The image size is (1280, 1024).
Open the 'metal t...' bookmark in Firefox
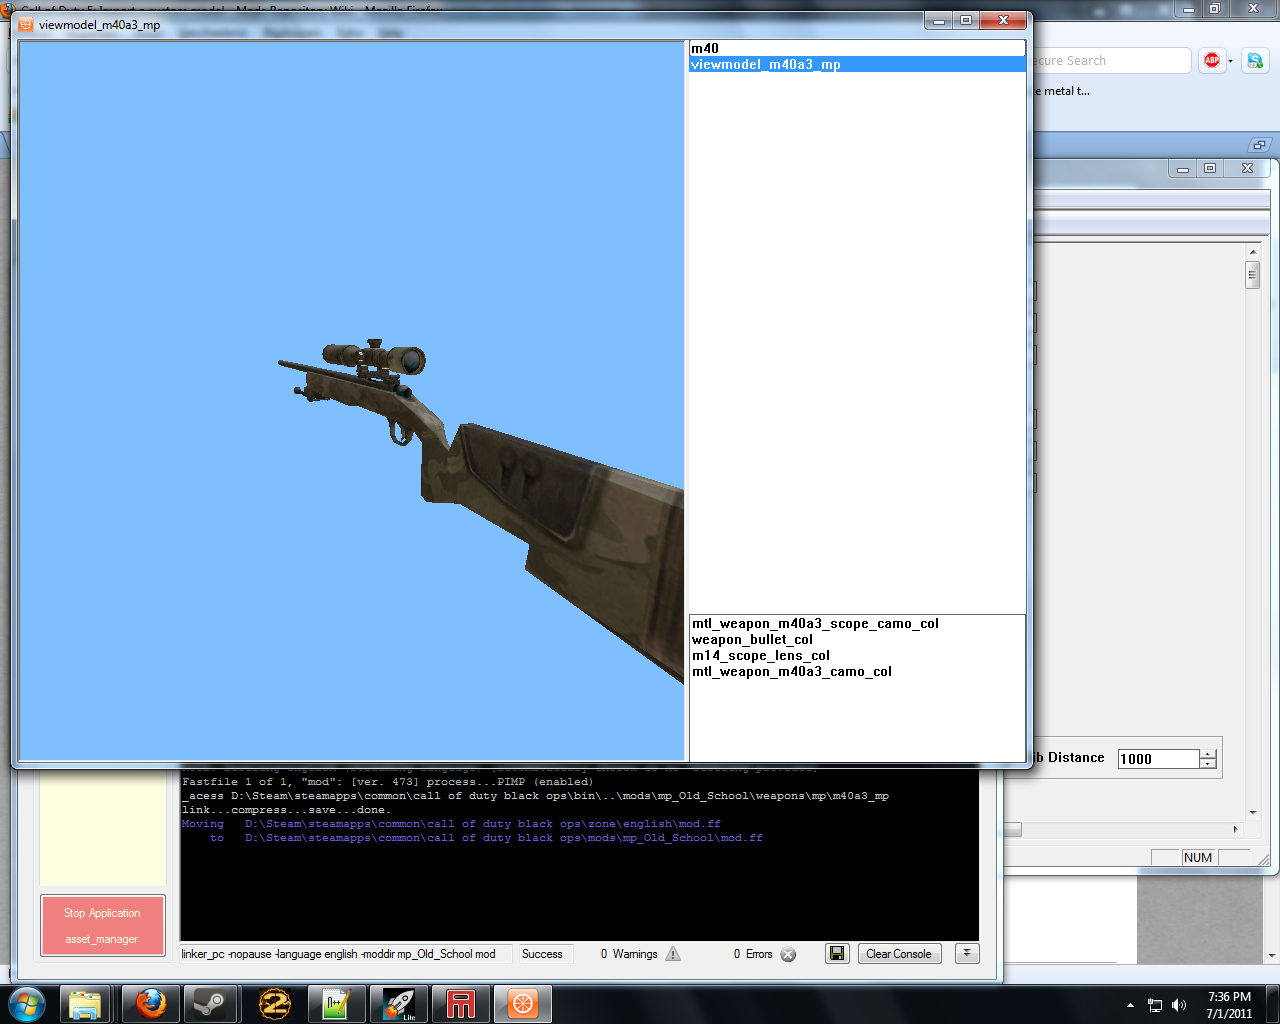click(x=1064, y=91)
